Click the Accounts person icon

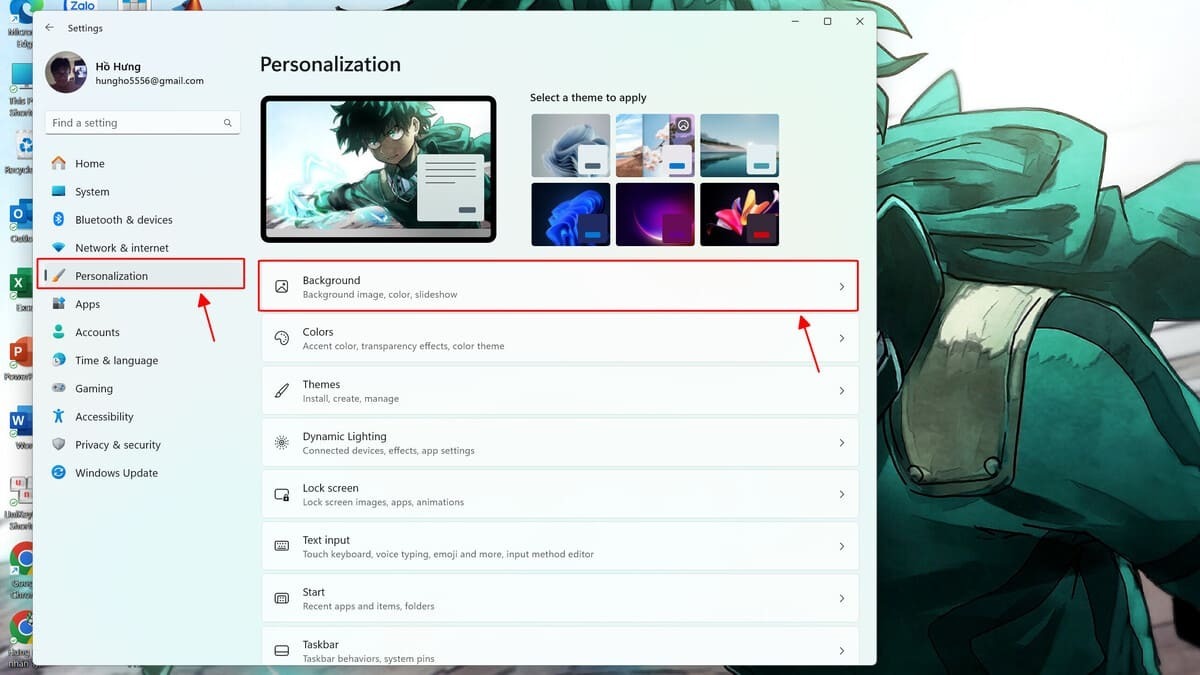[58, 332]
